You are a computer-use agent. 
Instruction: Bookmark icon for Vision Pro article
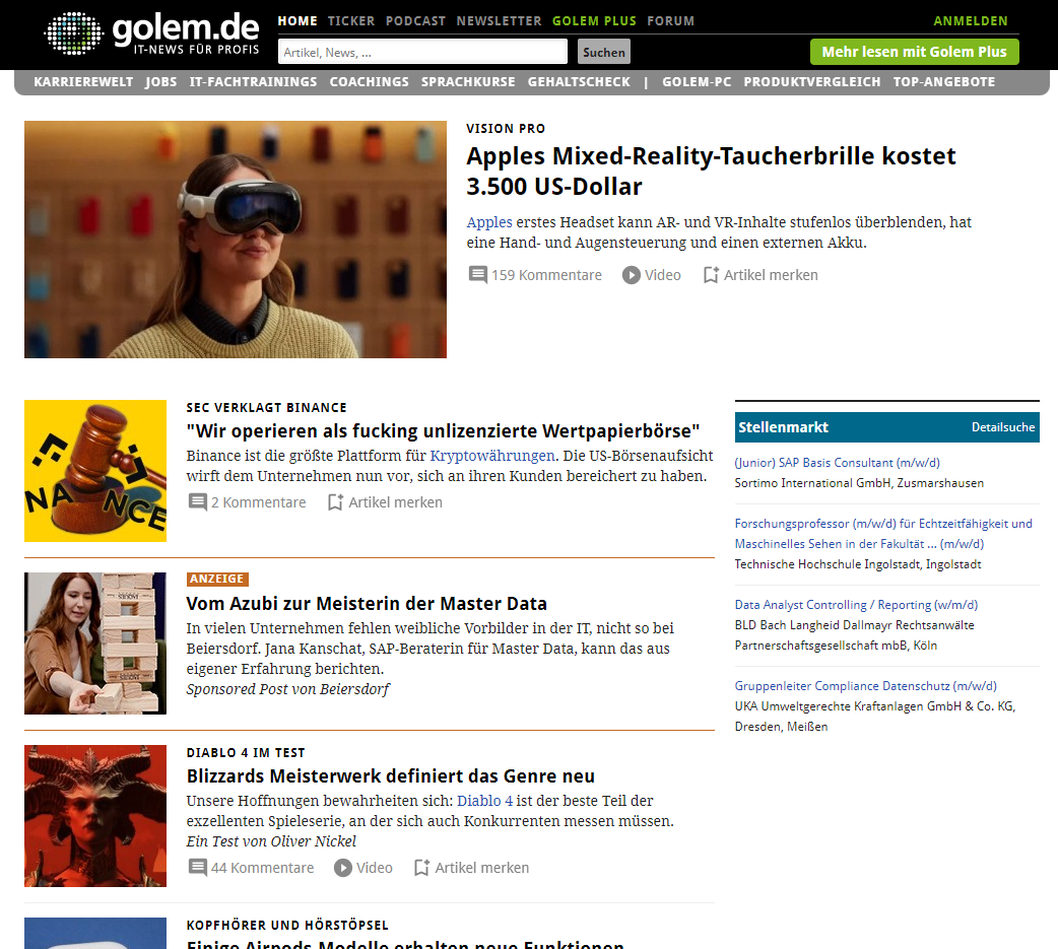[x=711, y=275]
